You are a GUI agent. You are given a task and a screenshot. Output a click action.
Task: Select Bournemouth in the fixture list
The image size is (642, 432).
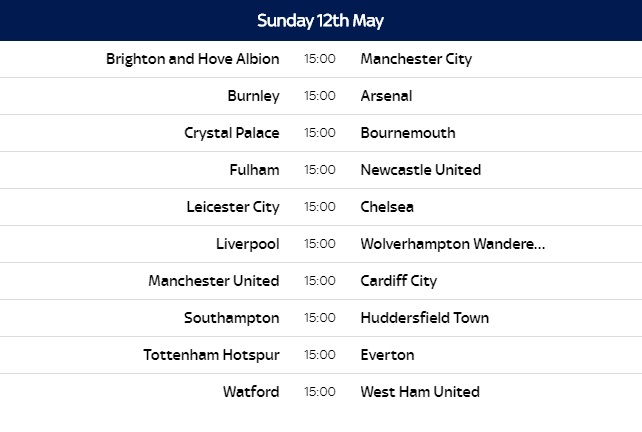408,133
